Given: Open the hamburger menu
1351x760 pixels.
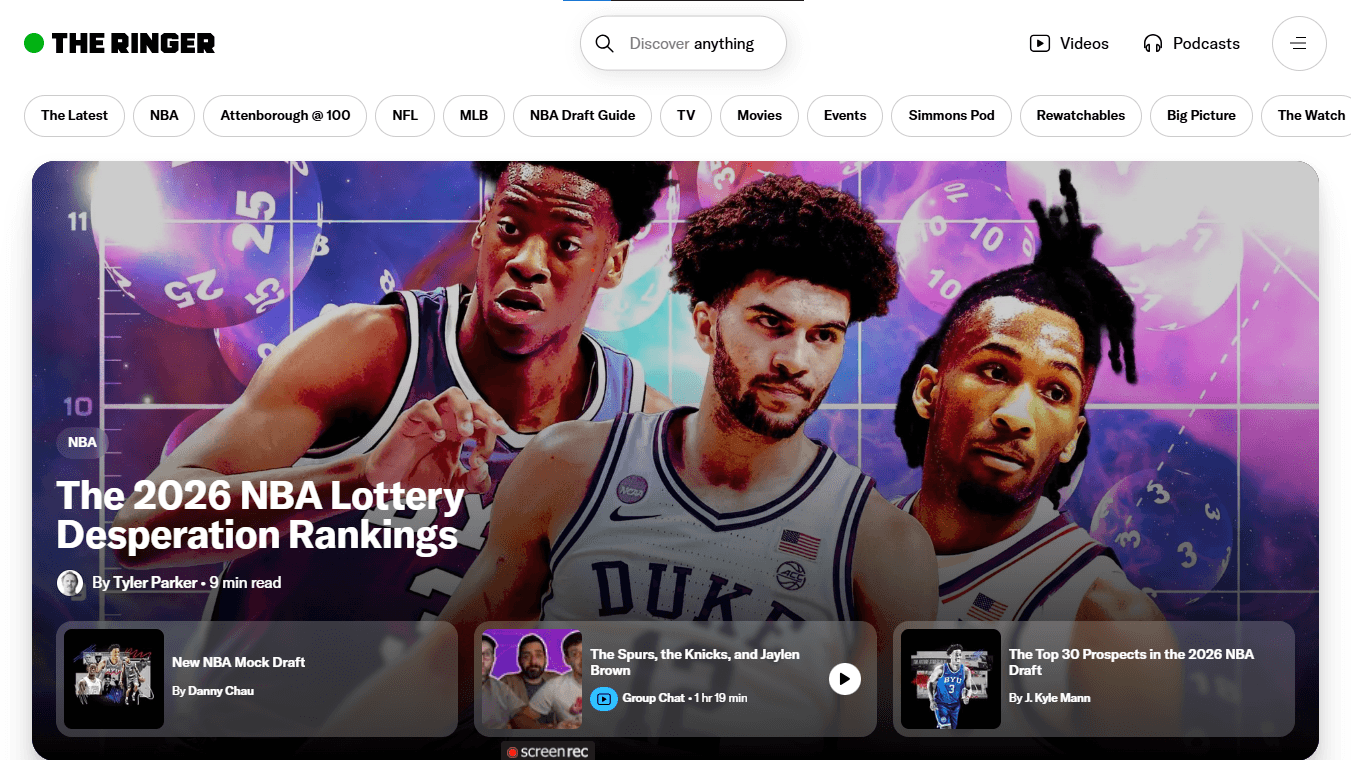Looking at the screenshot, I should pyautogui.click(x=1299, y=43).
